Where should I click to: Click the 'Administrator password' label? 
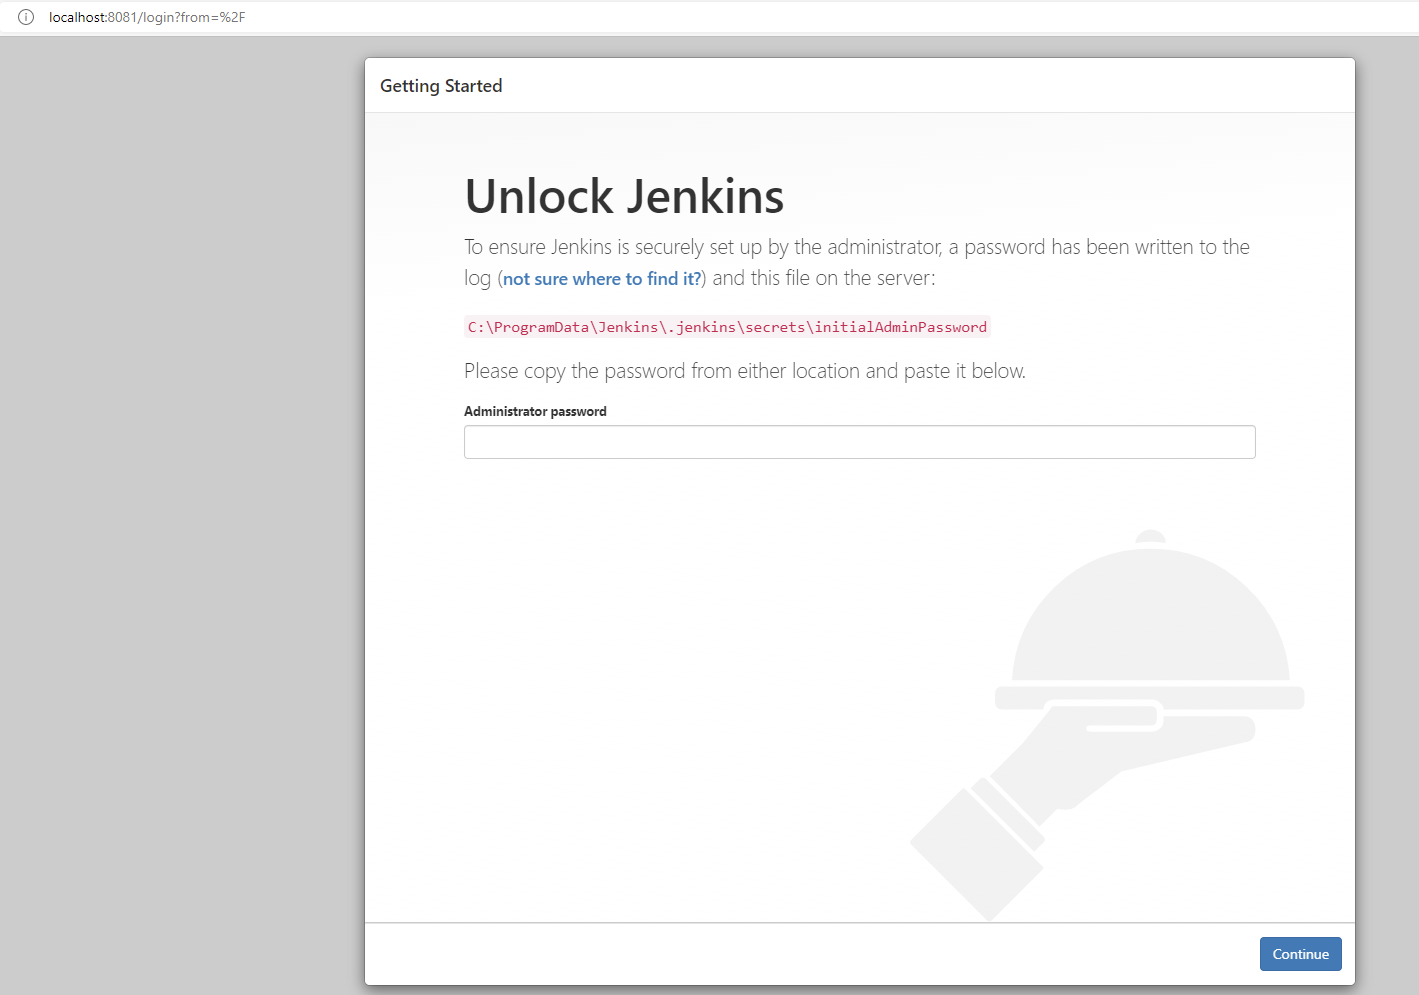click(535, 411)
